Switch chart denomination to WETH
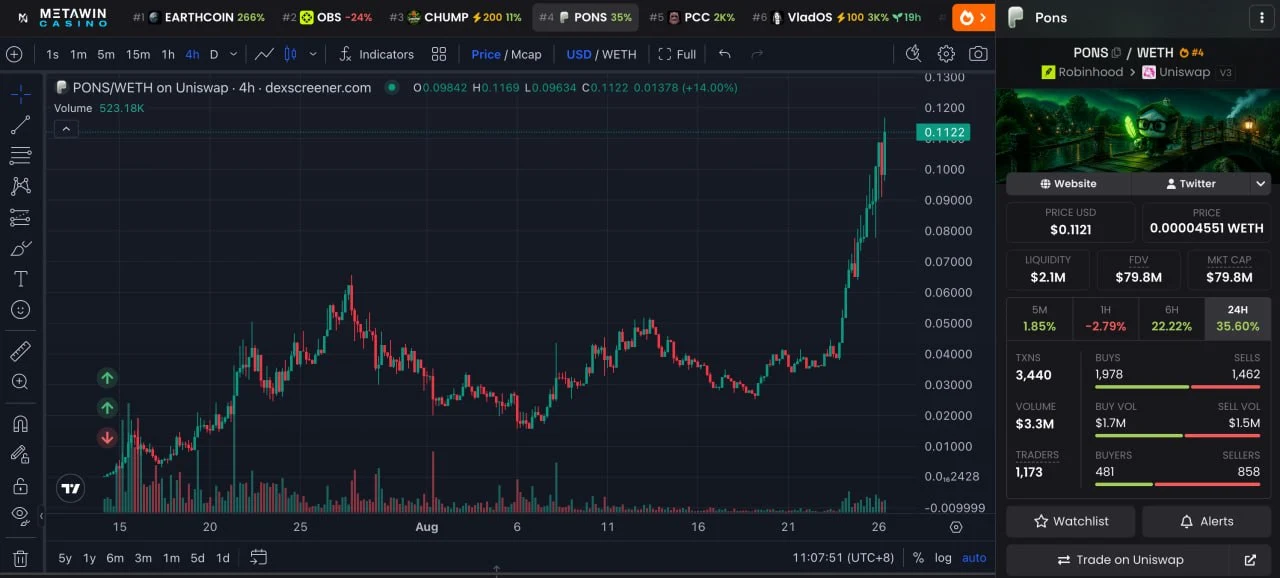 point(620,54)
